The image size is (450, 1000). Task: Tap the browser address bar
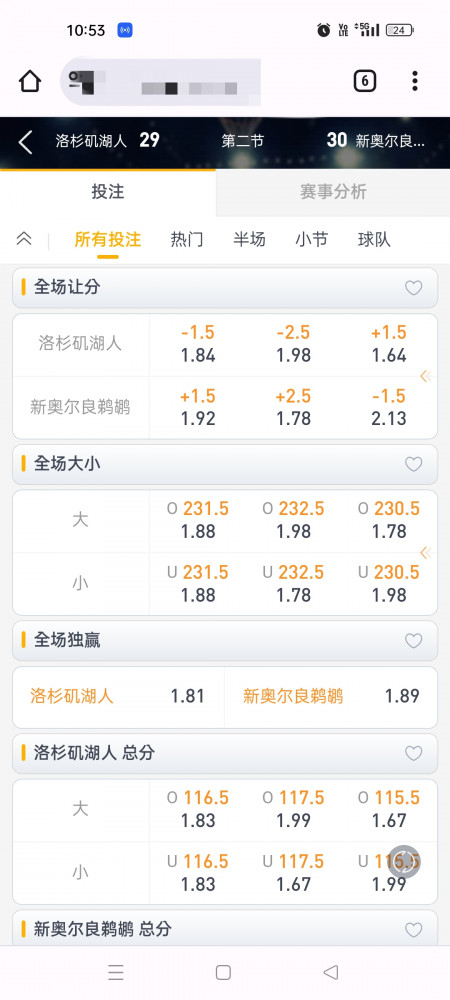[x=161, y=82]
